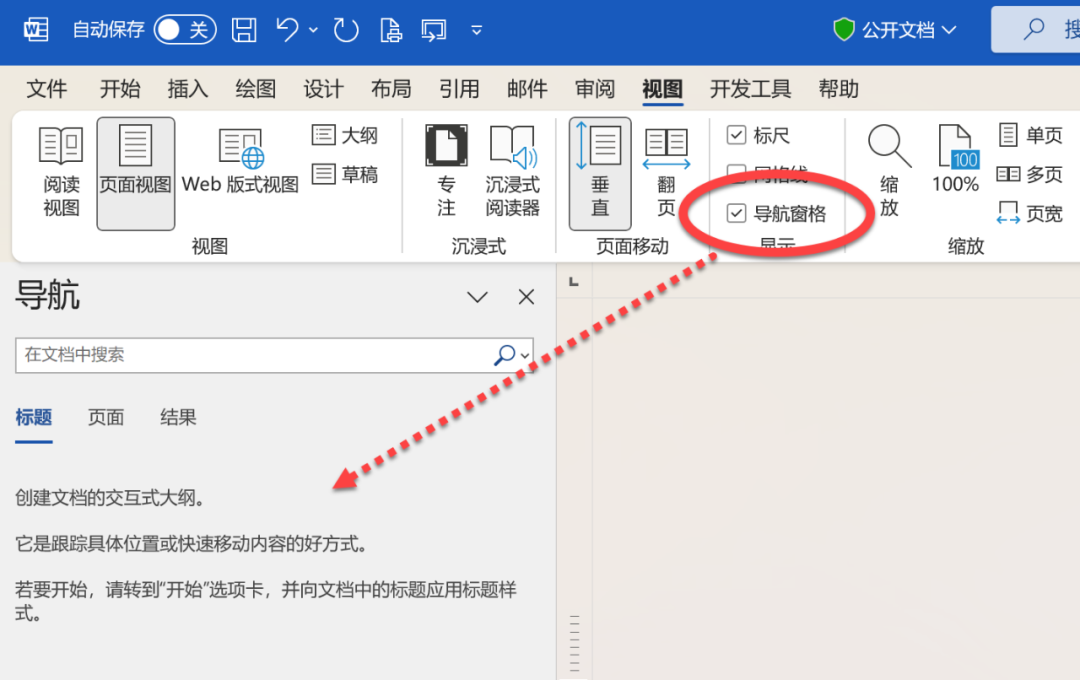This screenshot has width=1080, height=680.
Task: Choose 页宽 page width zoom
Action: click(x=1030, y=212)
